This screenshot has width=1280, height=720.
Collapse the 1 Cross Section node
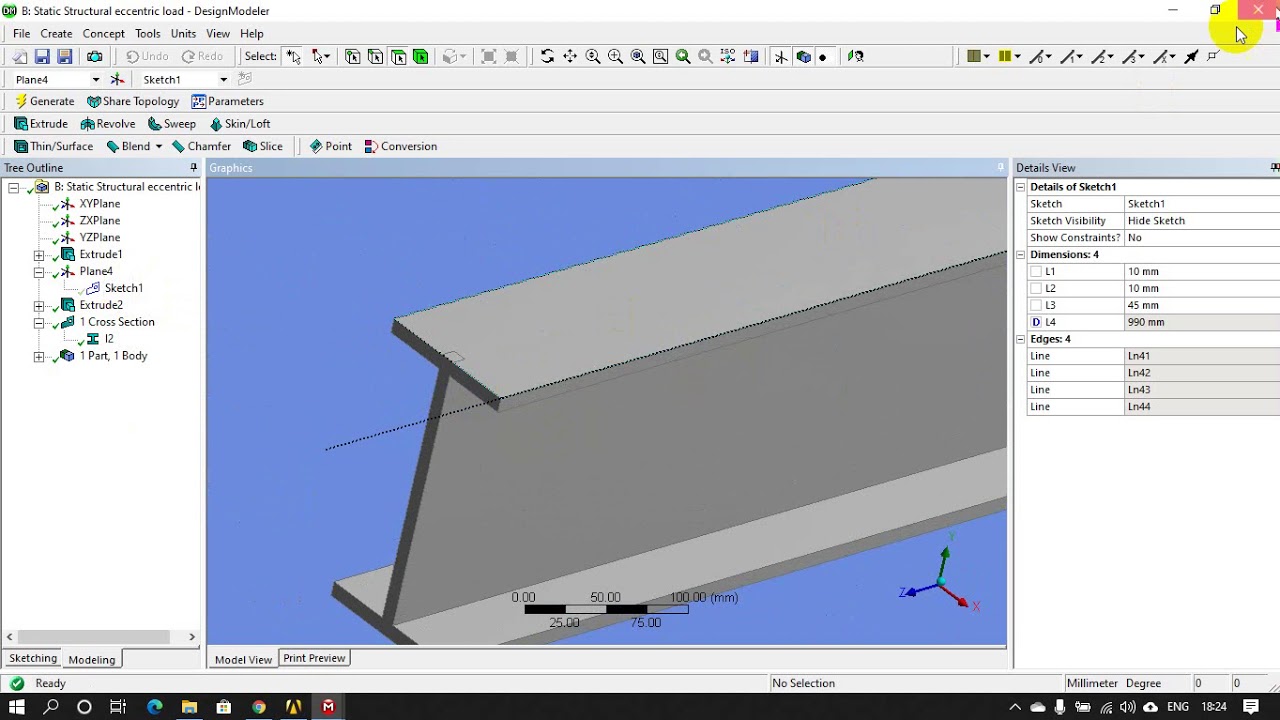click(x=39, y=322)
